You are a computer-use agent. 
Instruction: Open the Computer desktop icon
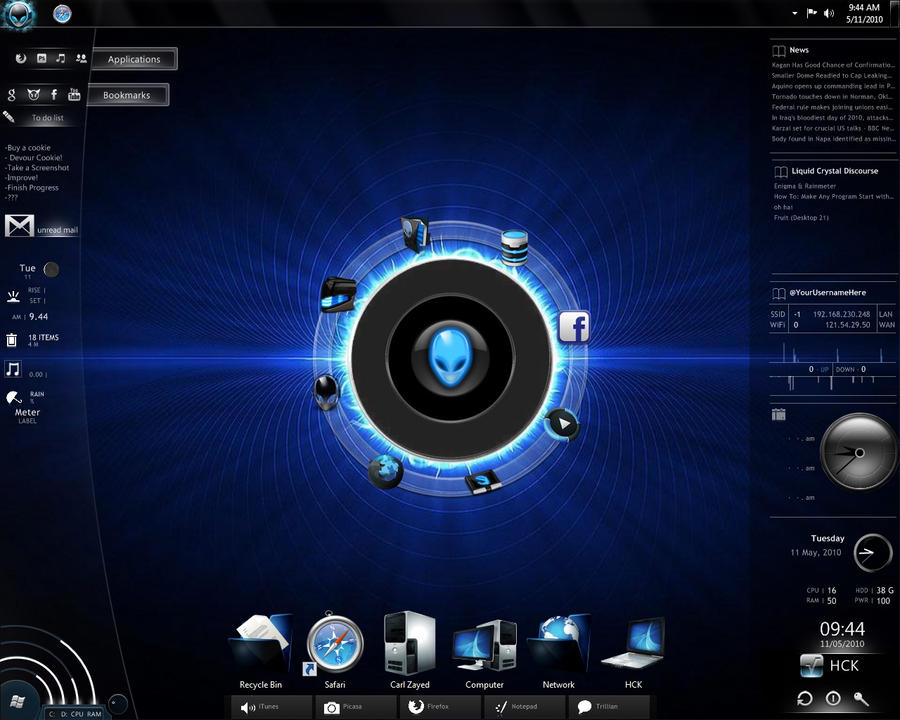(x=484, y=652)
